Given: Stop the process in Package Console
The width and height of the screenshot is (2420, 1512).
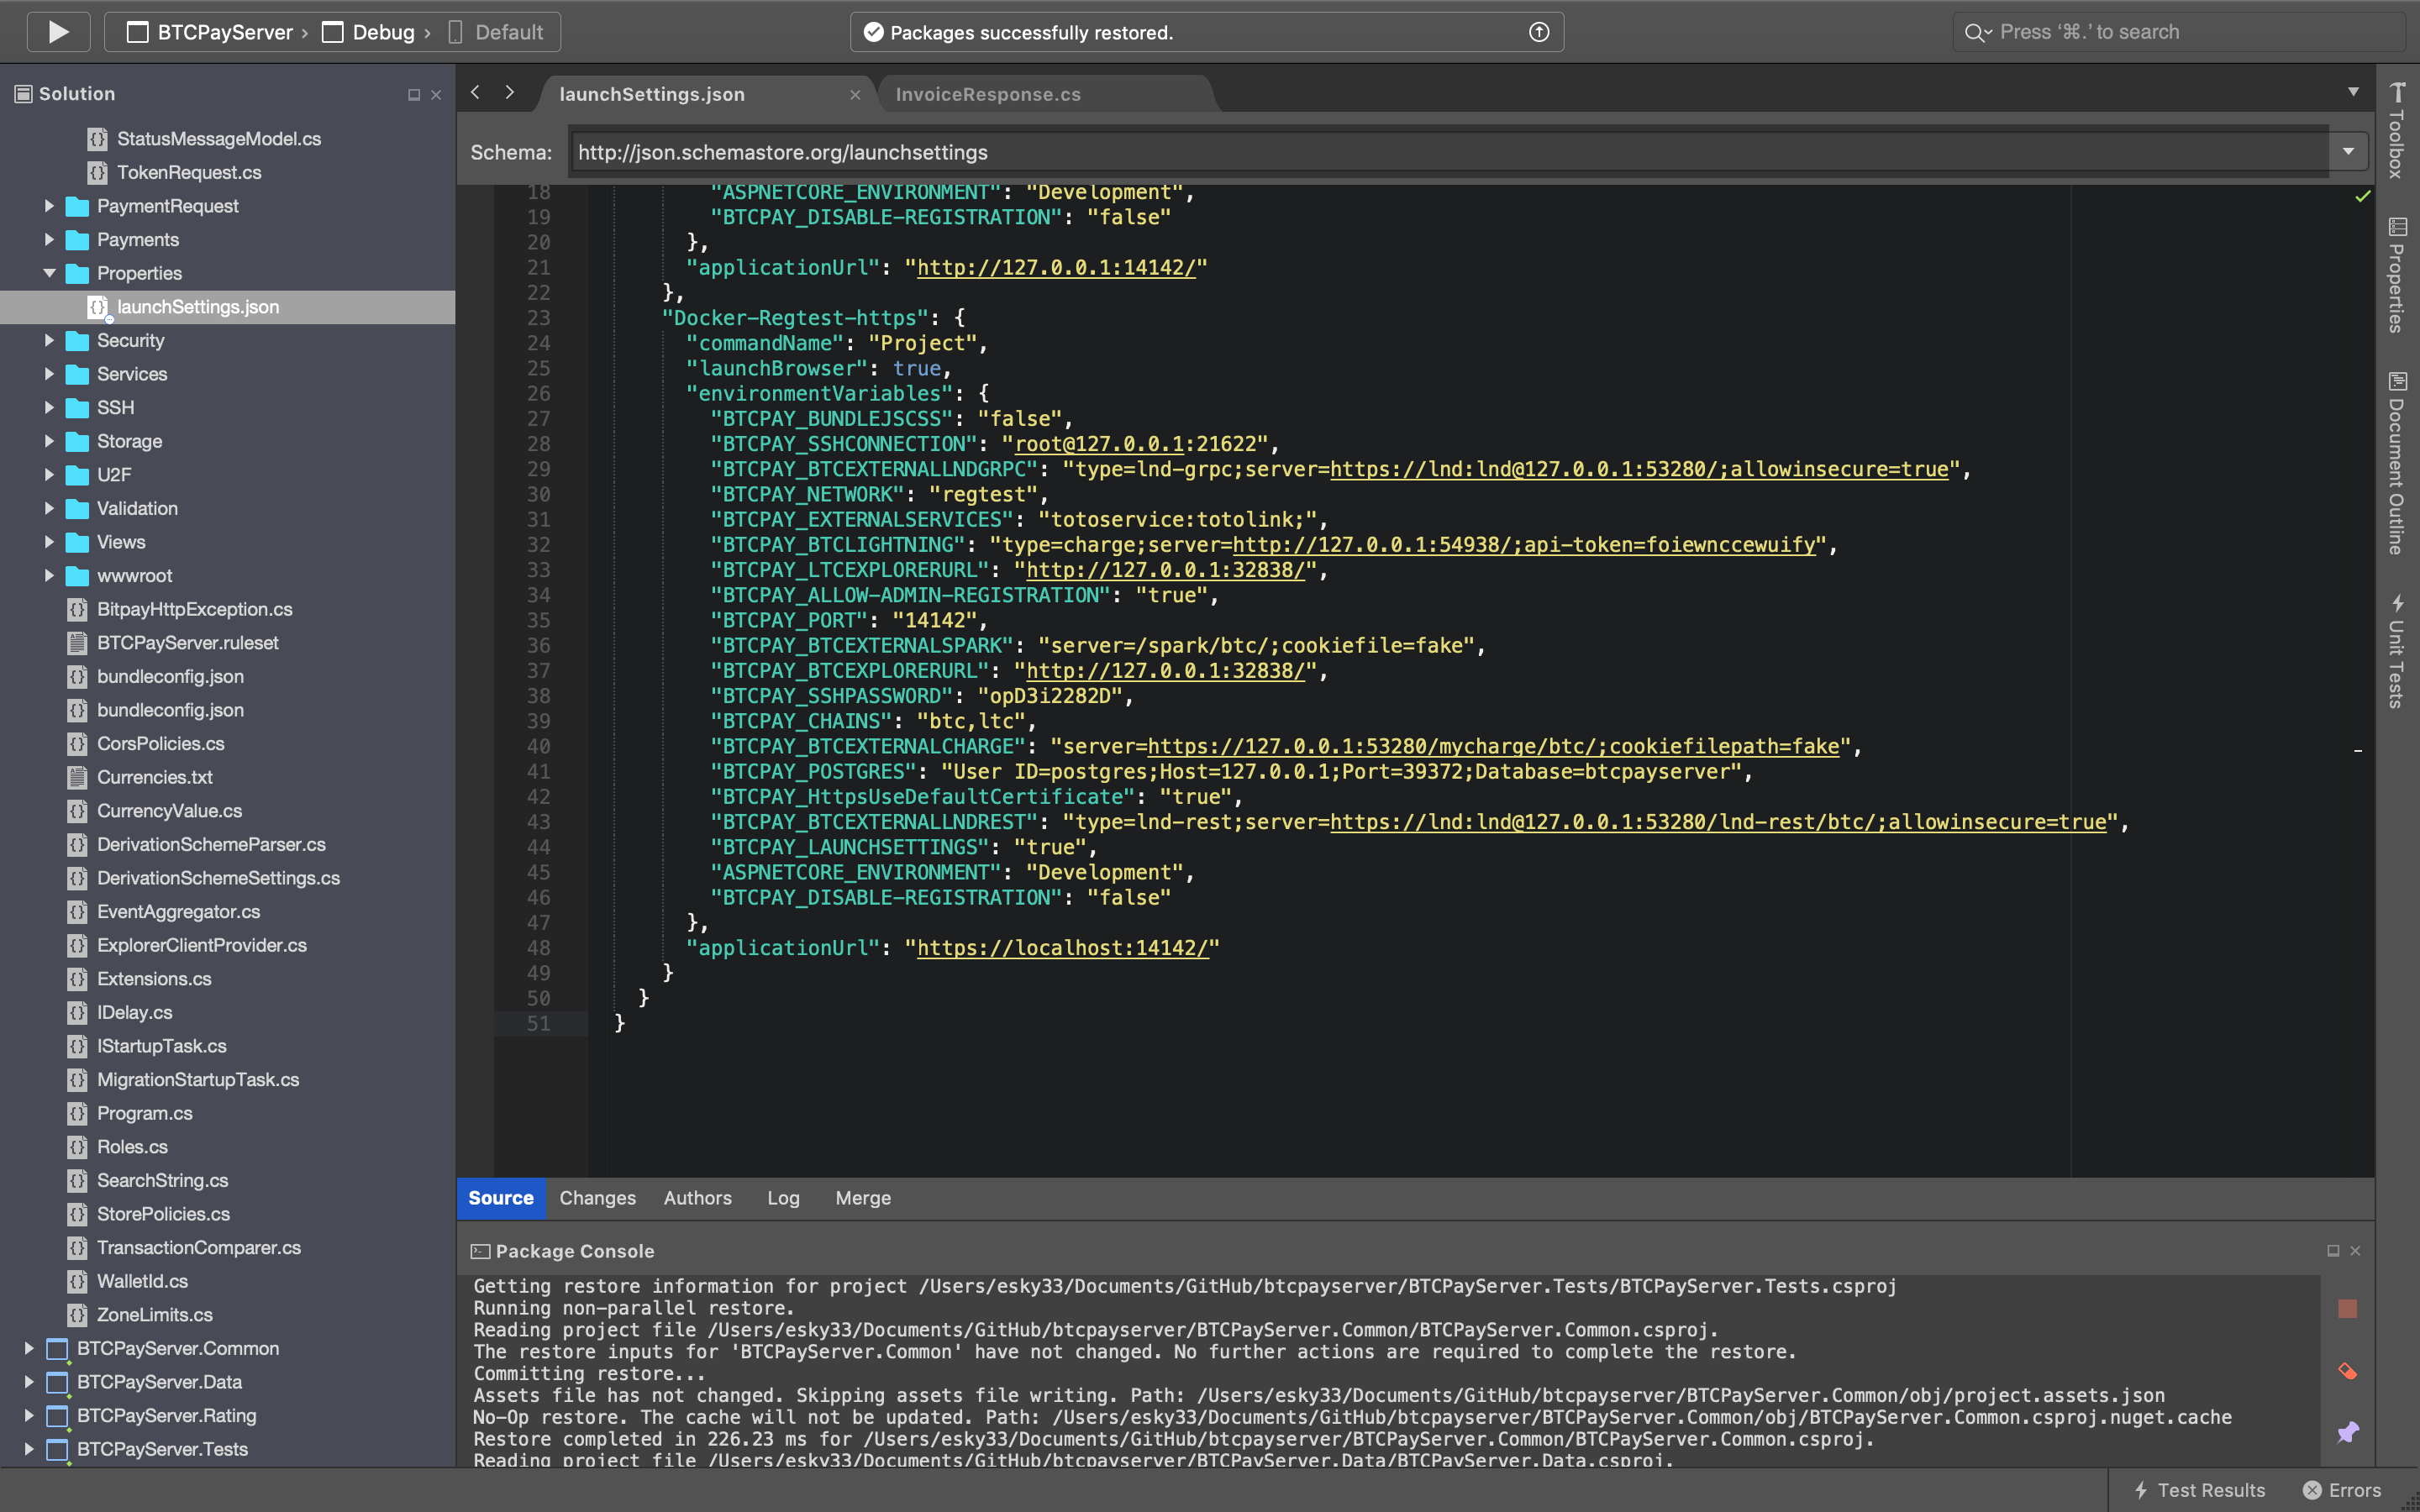Looking at the screenshot, I should tap(2348, 1308).
